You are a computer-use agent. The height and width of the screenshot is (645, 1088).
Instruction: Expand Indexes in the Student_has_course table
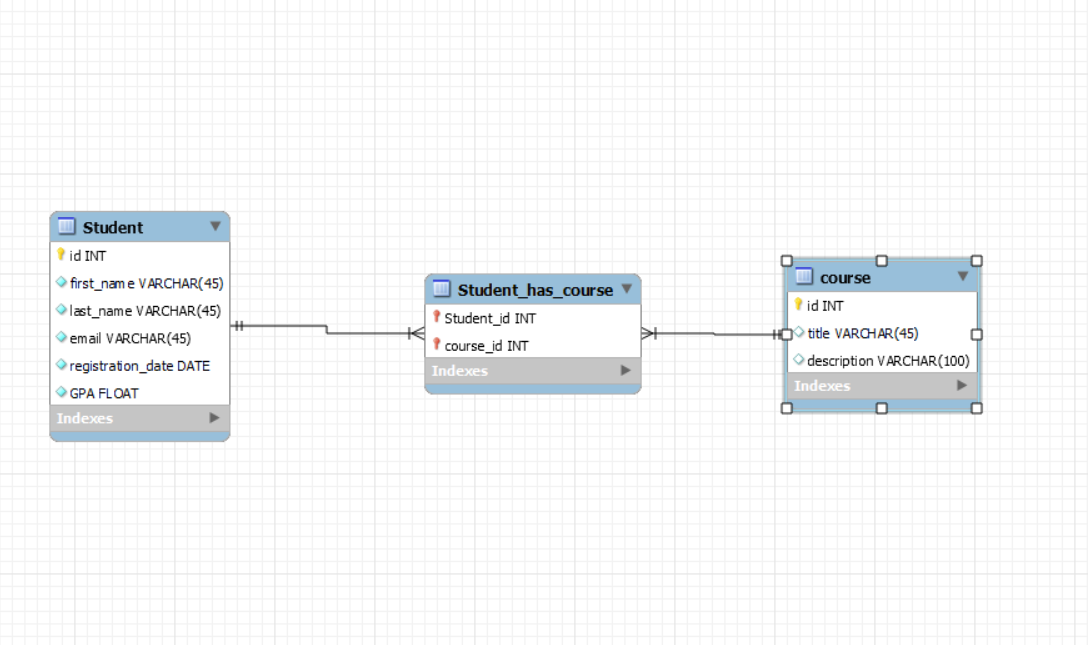coord(627,370)
